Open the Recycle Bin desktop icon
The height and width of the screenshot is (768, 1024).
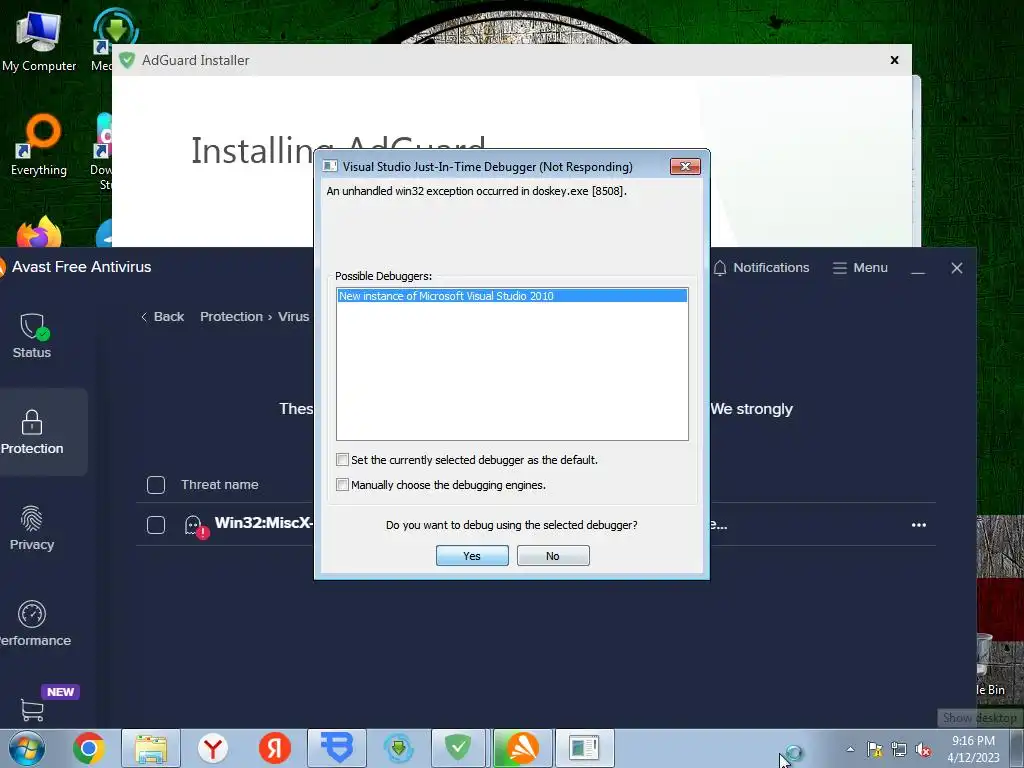991,665
